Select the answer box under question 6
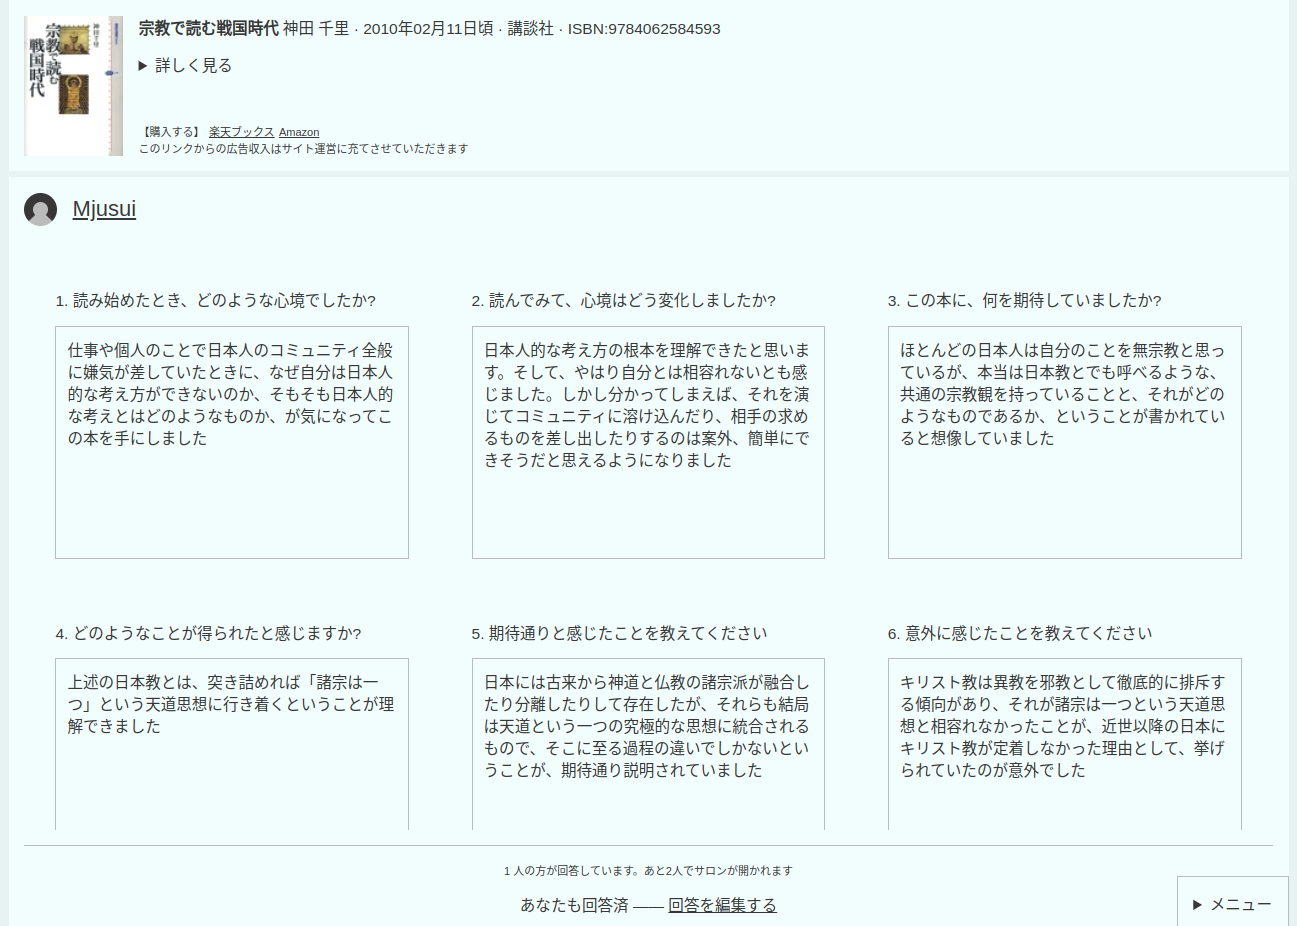 [x=1064, y=744]
